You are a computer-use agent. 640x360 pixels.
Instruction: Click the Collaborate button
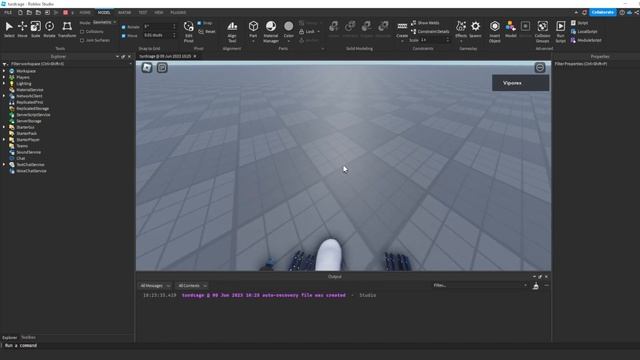click(602, 12)
